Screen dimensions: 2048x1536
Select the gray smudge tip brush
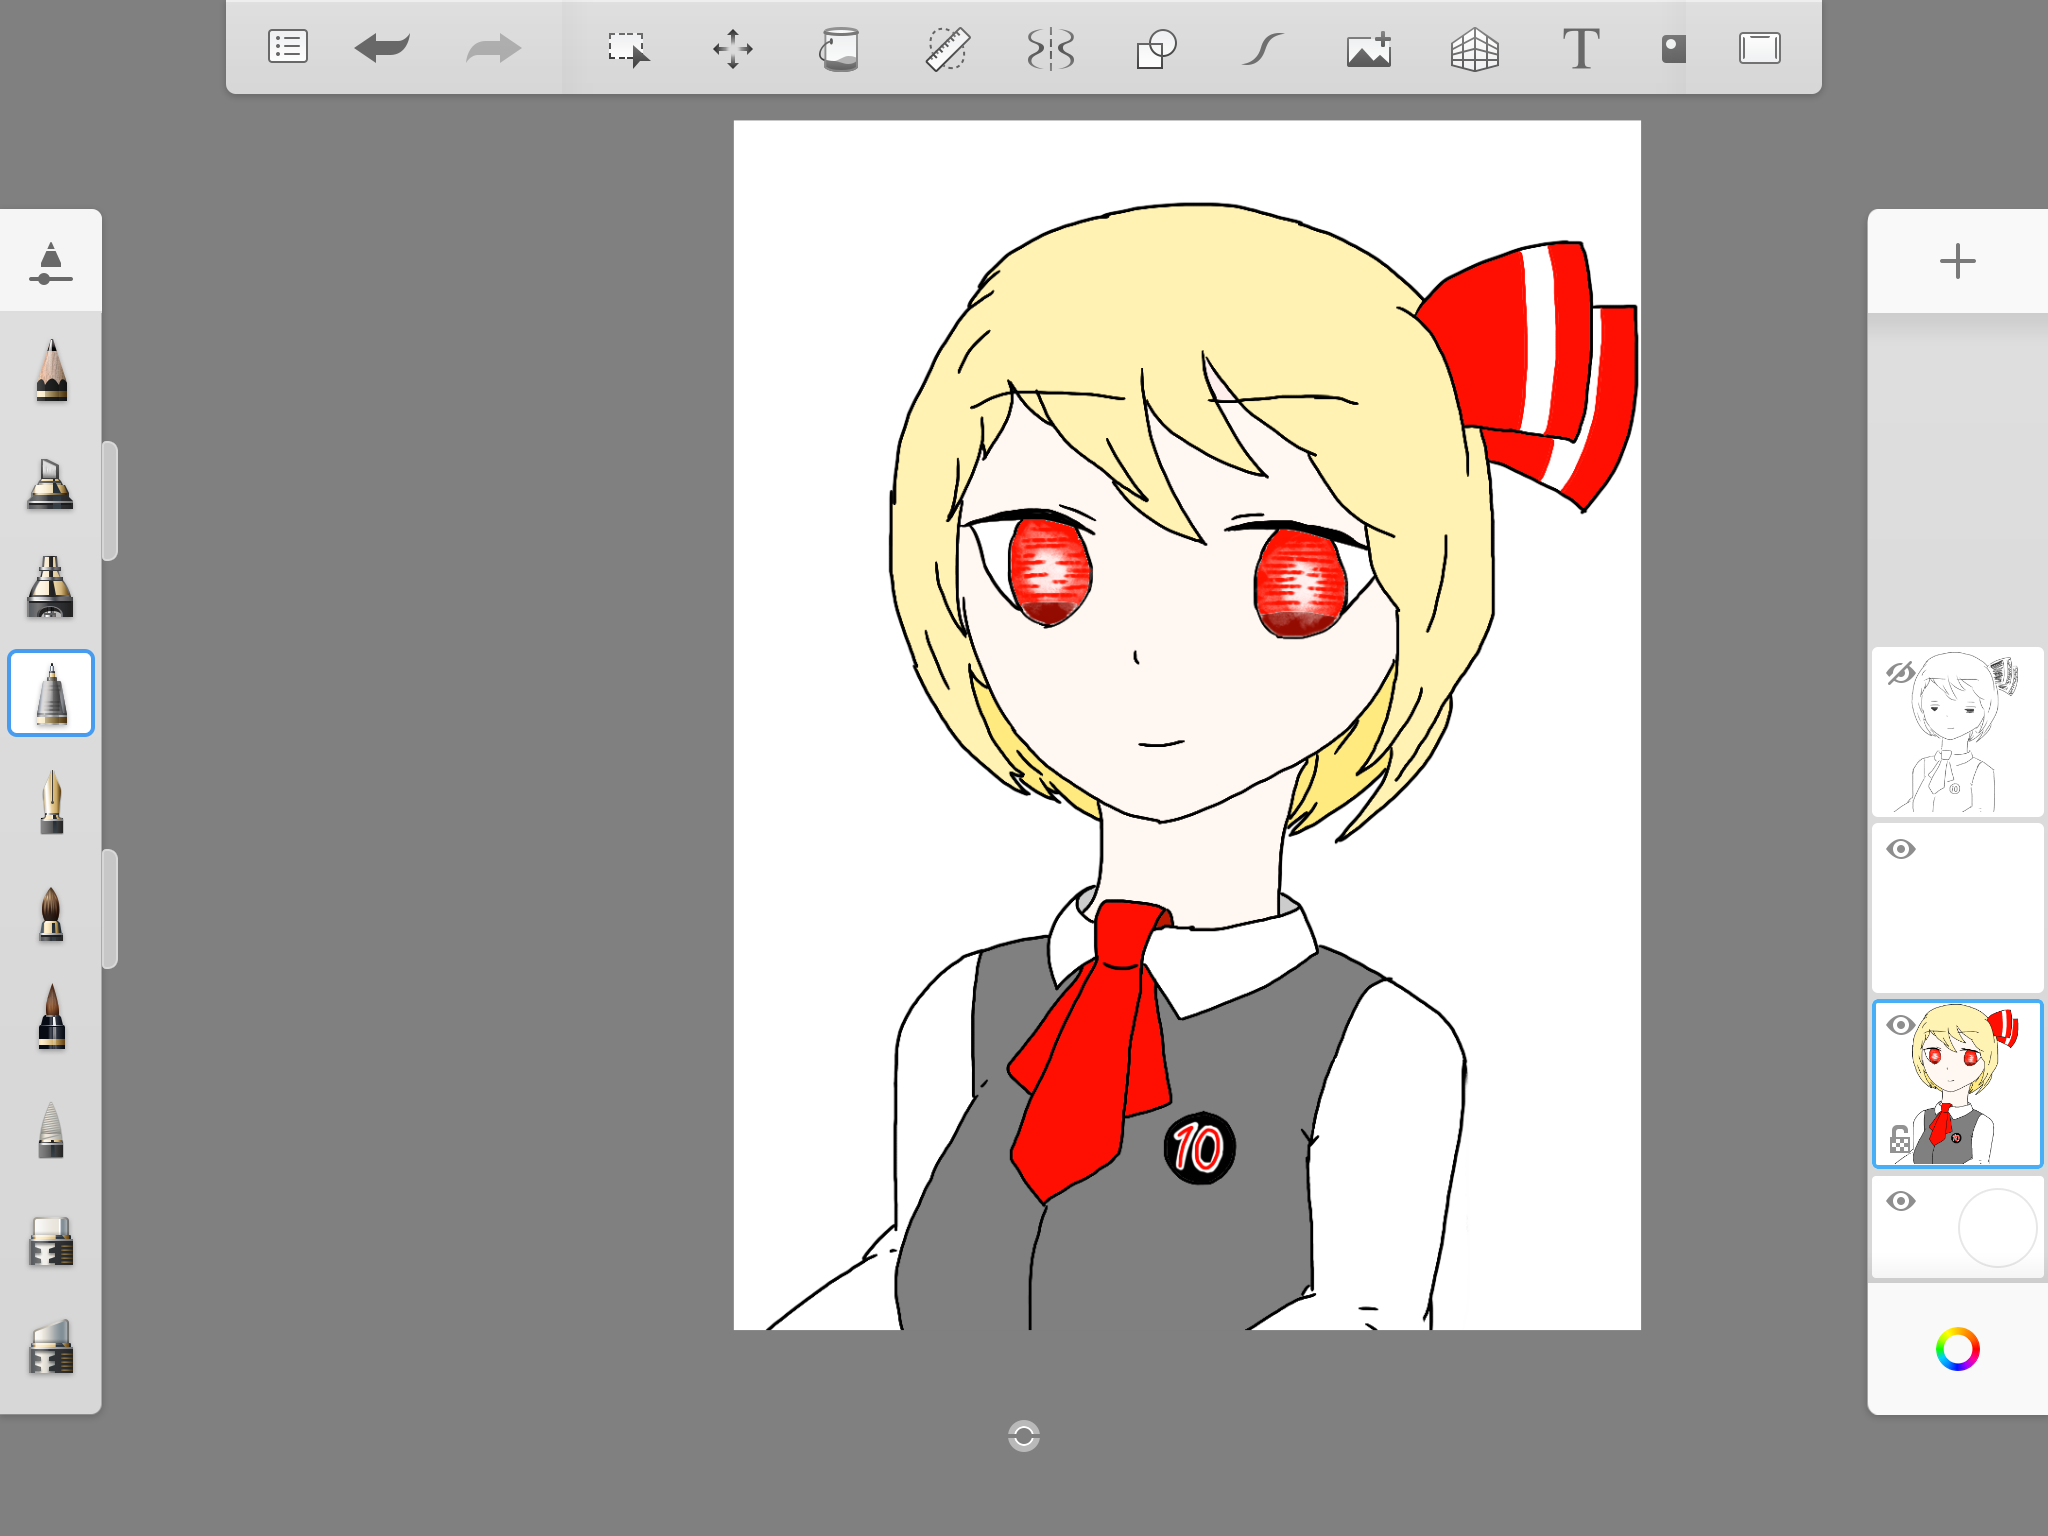click(x=51, y=1130)
